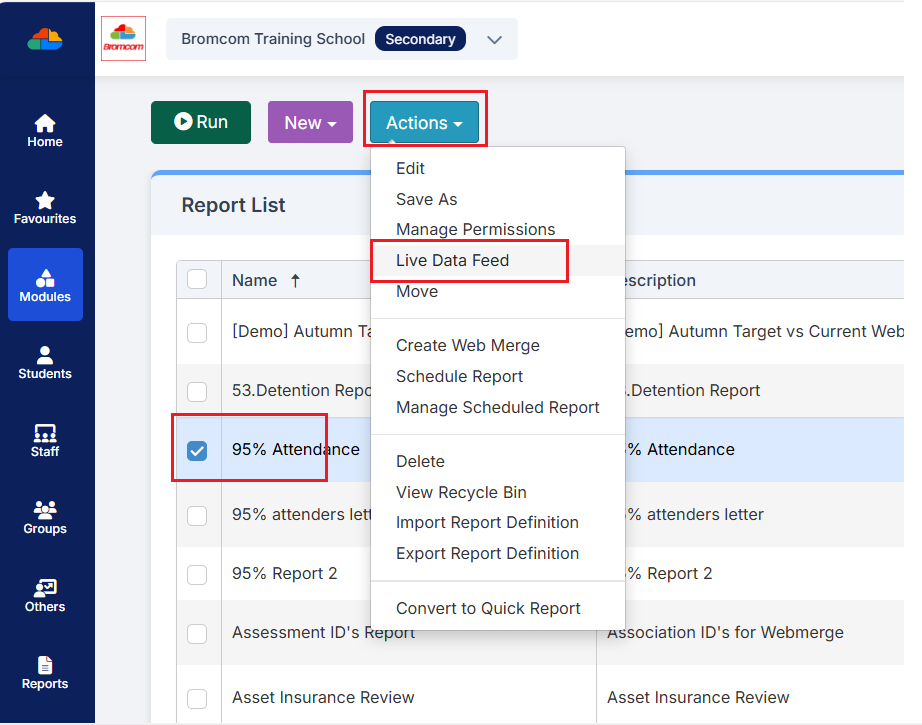Image resolution: width=922 pixels, height=725 pixels.
Task: Open the Groups section from the sidebar
Action: click(x=44, y=514)
